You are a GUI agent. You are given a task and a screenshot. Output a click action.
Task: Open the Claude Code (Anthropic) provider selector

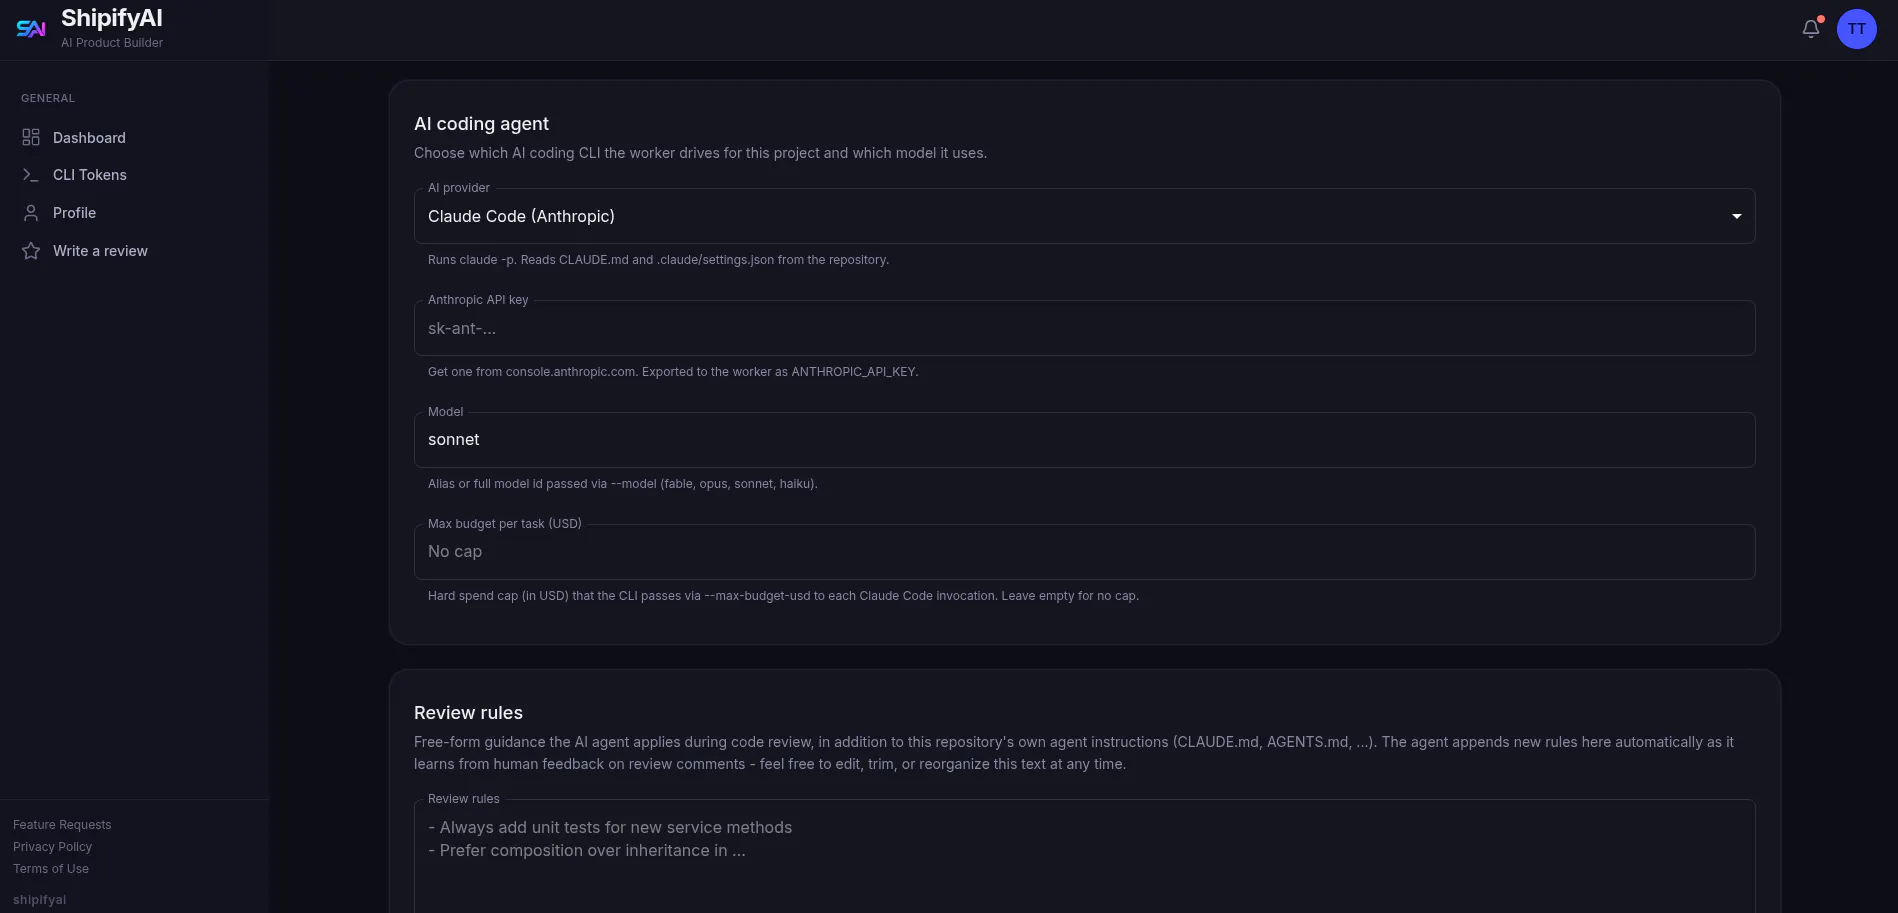pyautogui.click(x=1085, y=216)
